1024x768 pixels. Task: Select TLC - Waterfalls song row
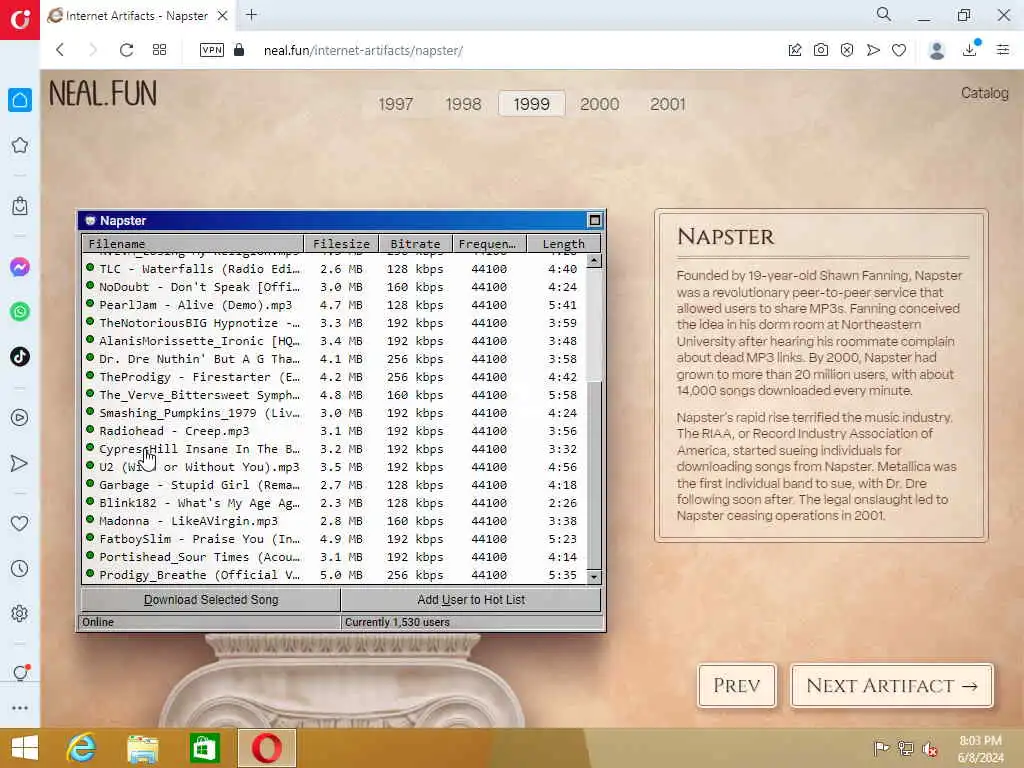tap(334, 268)
